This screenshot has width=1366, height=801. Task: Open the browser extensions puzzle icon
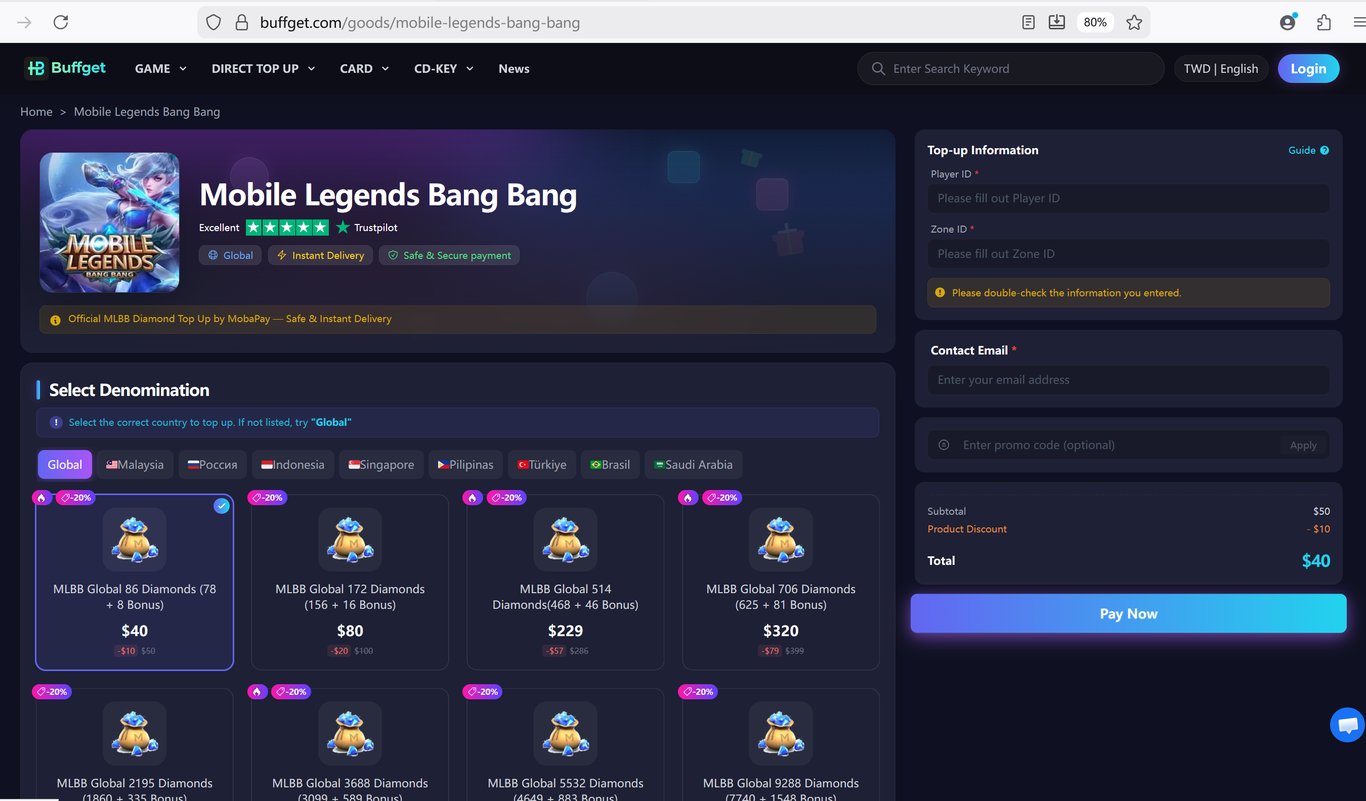point(1324,22)
